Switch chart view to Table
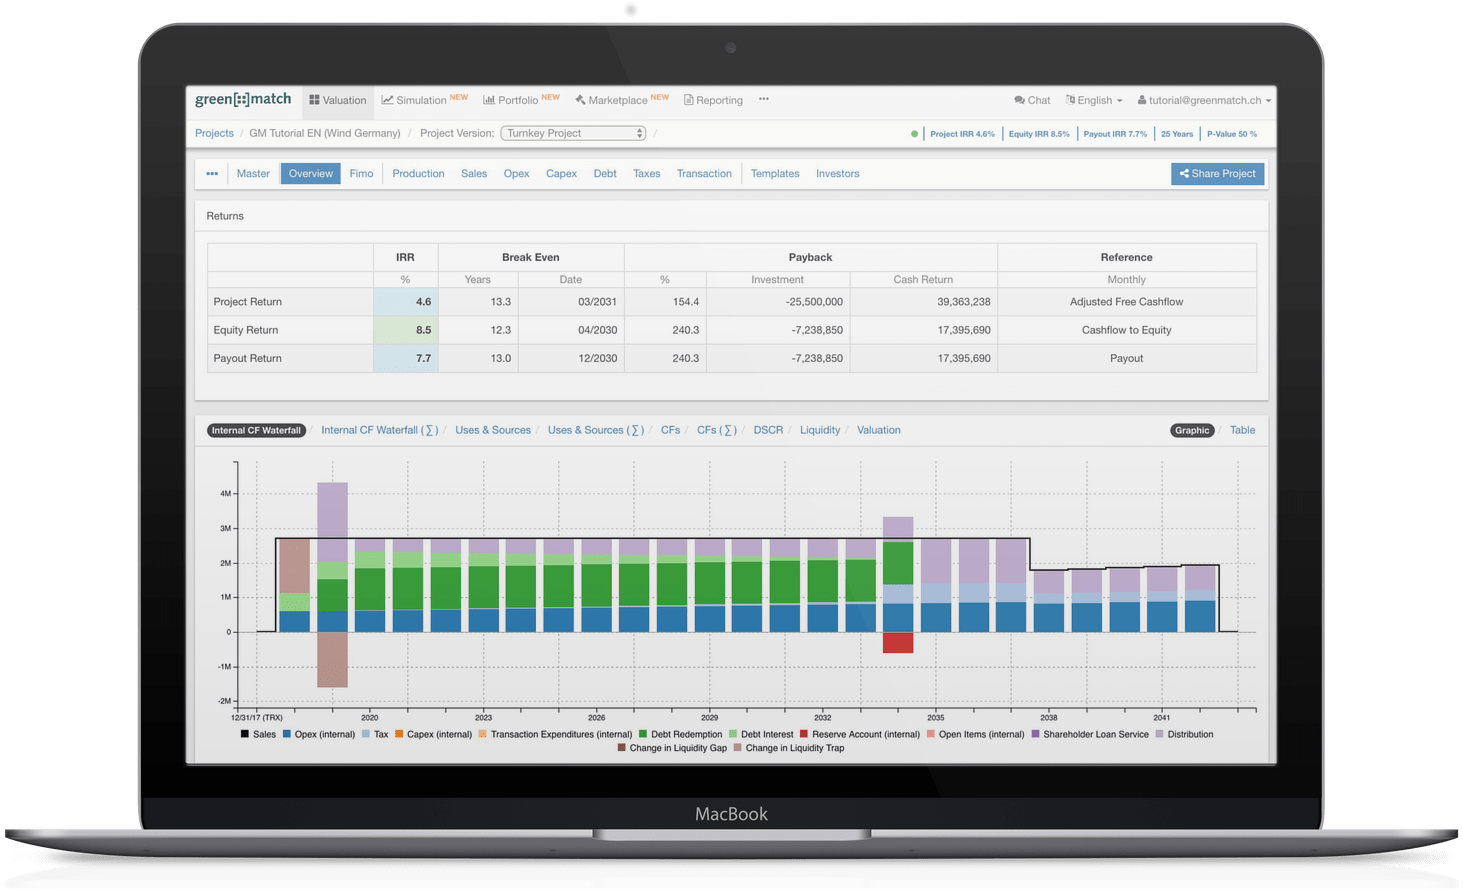1463x890 pixels. (x=1242, y=430)
